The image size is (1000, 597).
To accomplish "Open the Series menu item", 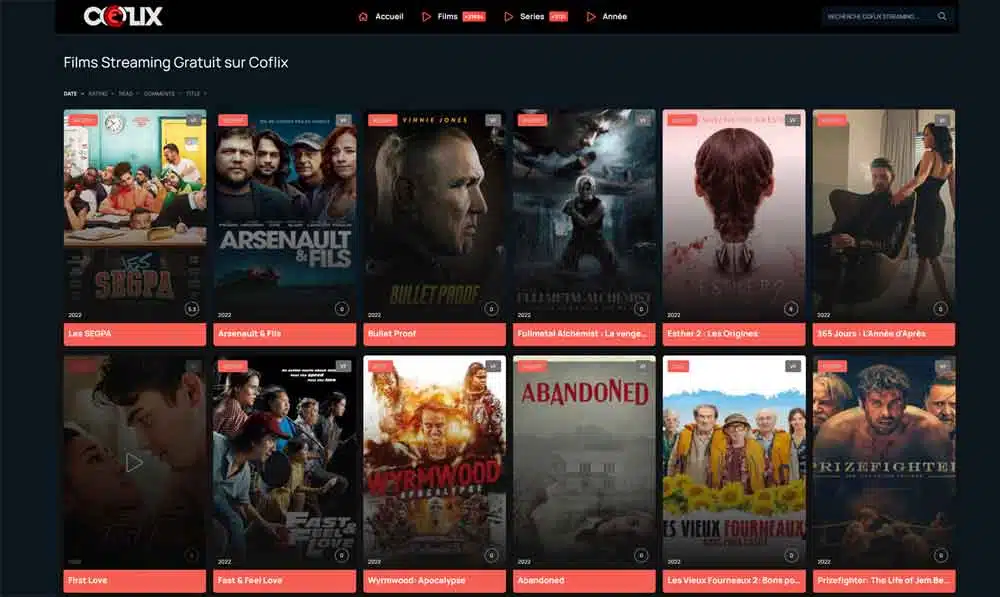I will coord(532,17).
